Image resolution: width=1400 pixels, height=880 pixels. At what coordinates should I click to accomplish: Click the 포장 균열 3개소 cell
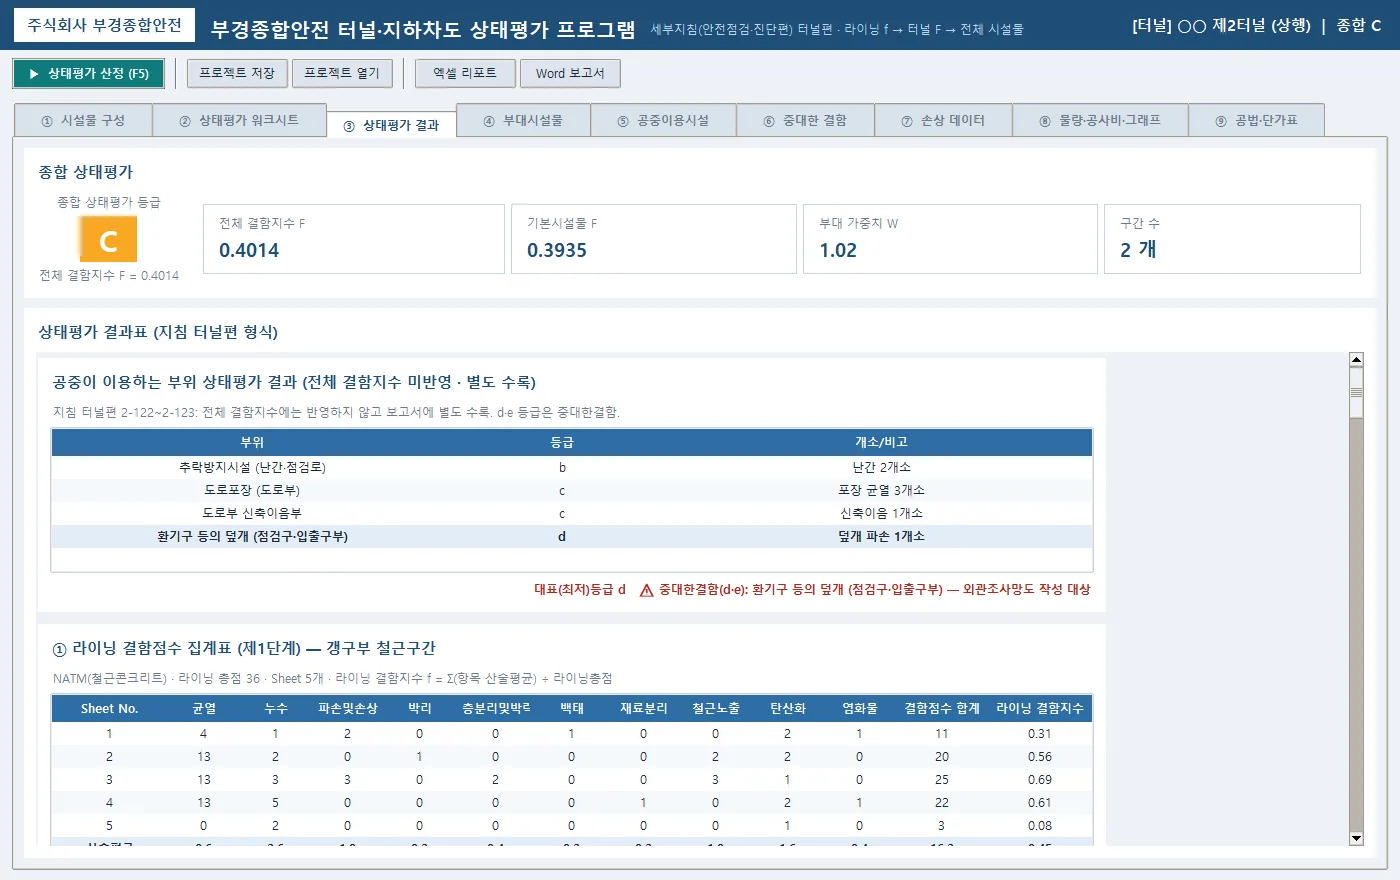(x=881, y=490)
